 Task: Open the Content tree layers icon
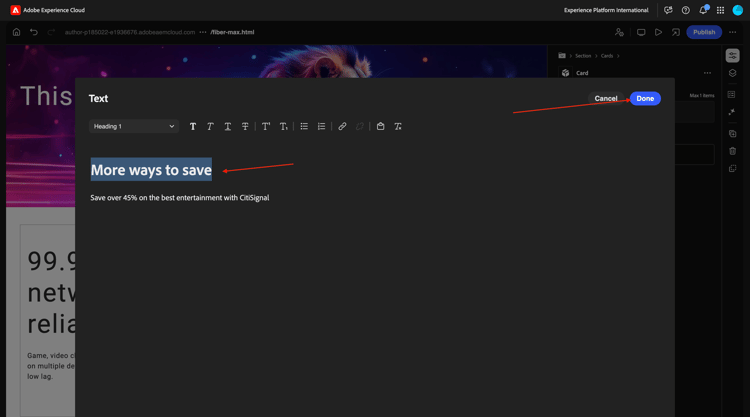(732, 73)
